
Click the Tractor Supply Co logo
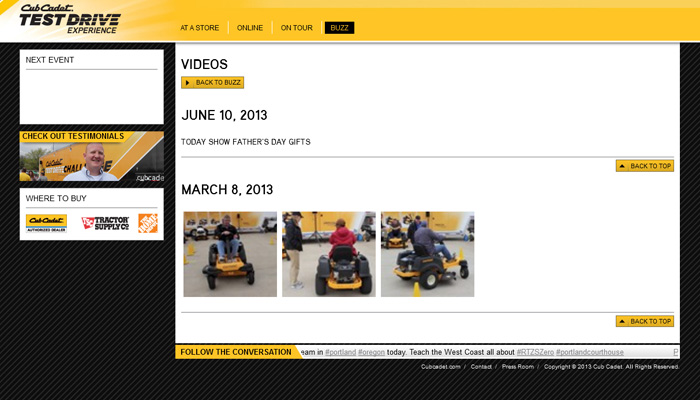tap(105, 223)
